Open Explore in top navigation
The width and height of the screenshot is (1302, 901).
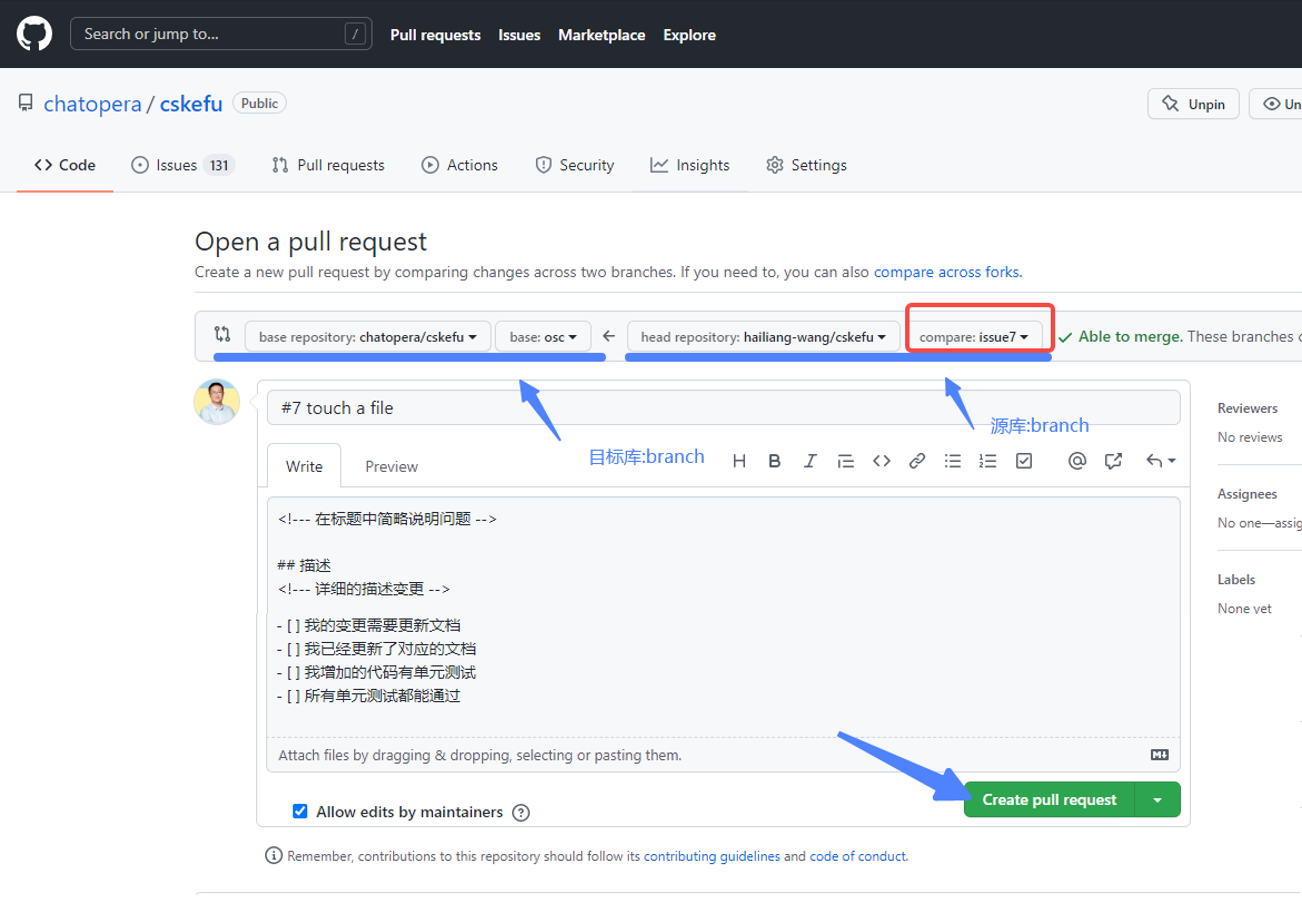tap(689, 34)
